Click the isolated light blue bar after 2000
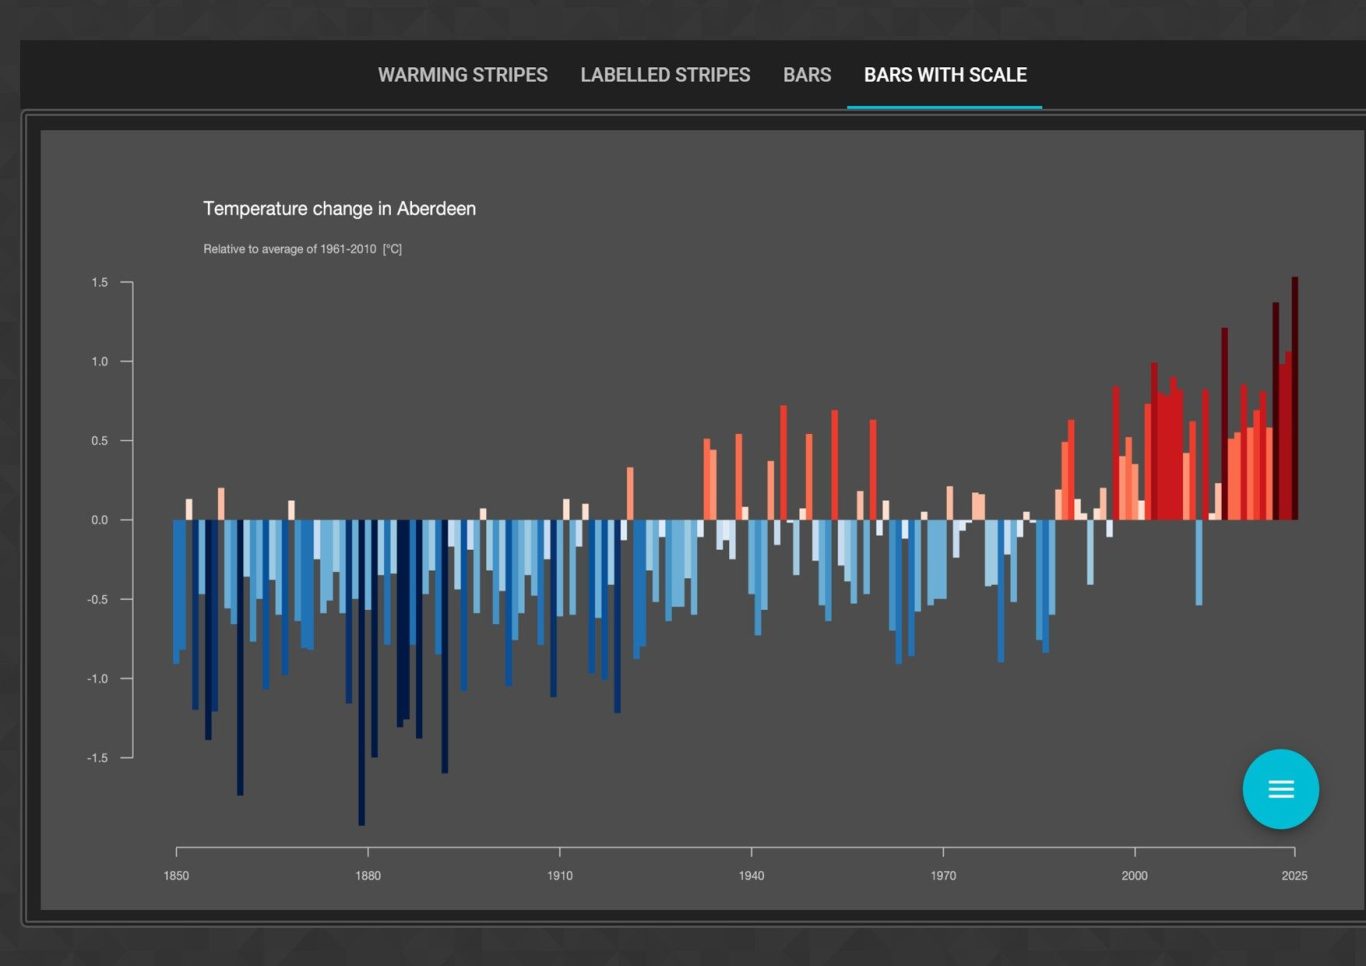 1199,562
